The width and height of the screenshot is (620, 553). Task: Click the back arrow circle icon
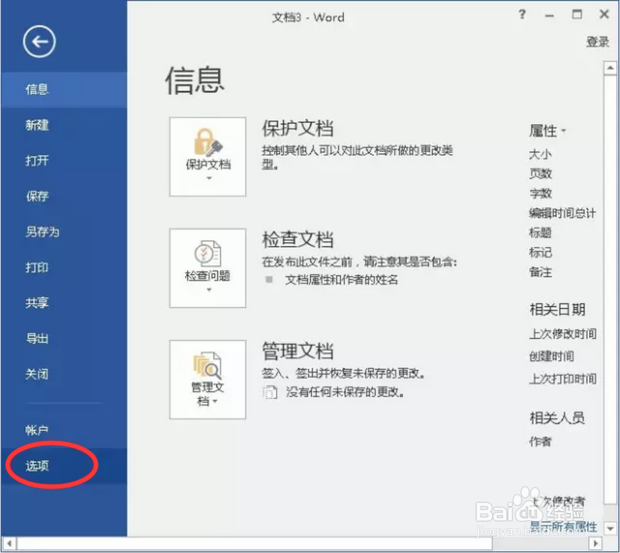pos(39,42)
